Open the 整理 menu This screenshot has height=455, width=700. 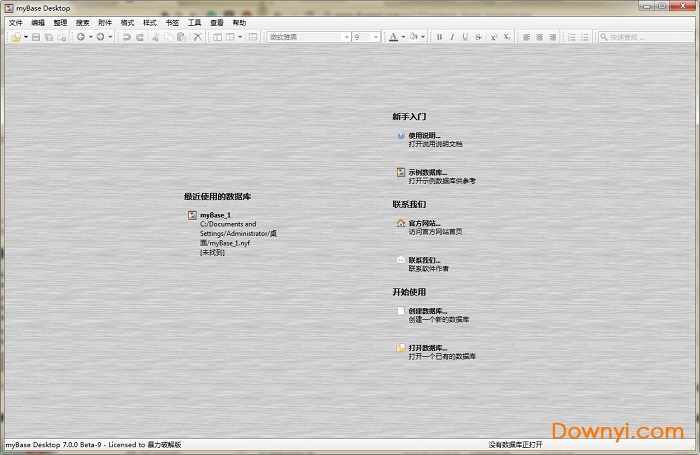click(x=60, y=23)
